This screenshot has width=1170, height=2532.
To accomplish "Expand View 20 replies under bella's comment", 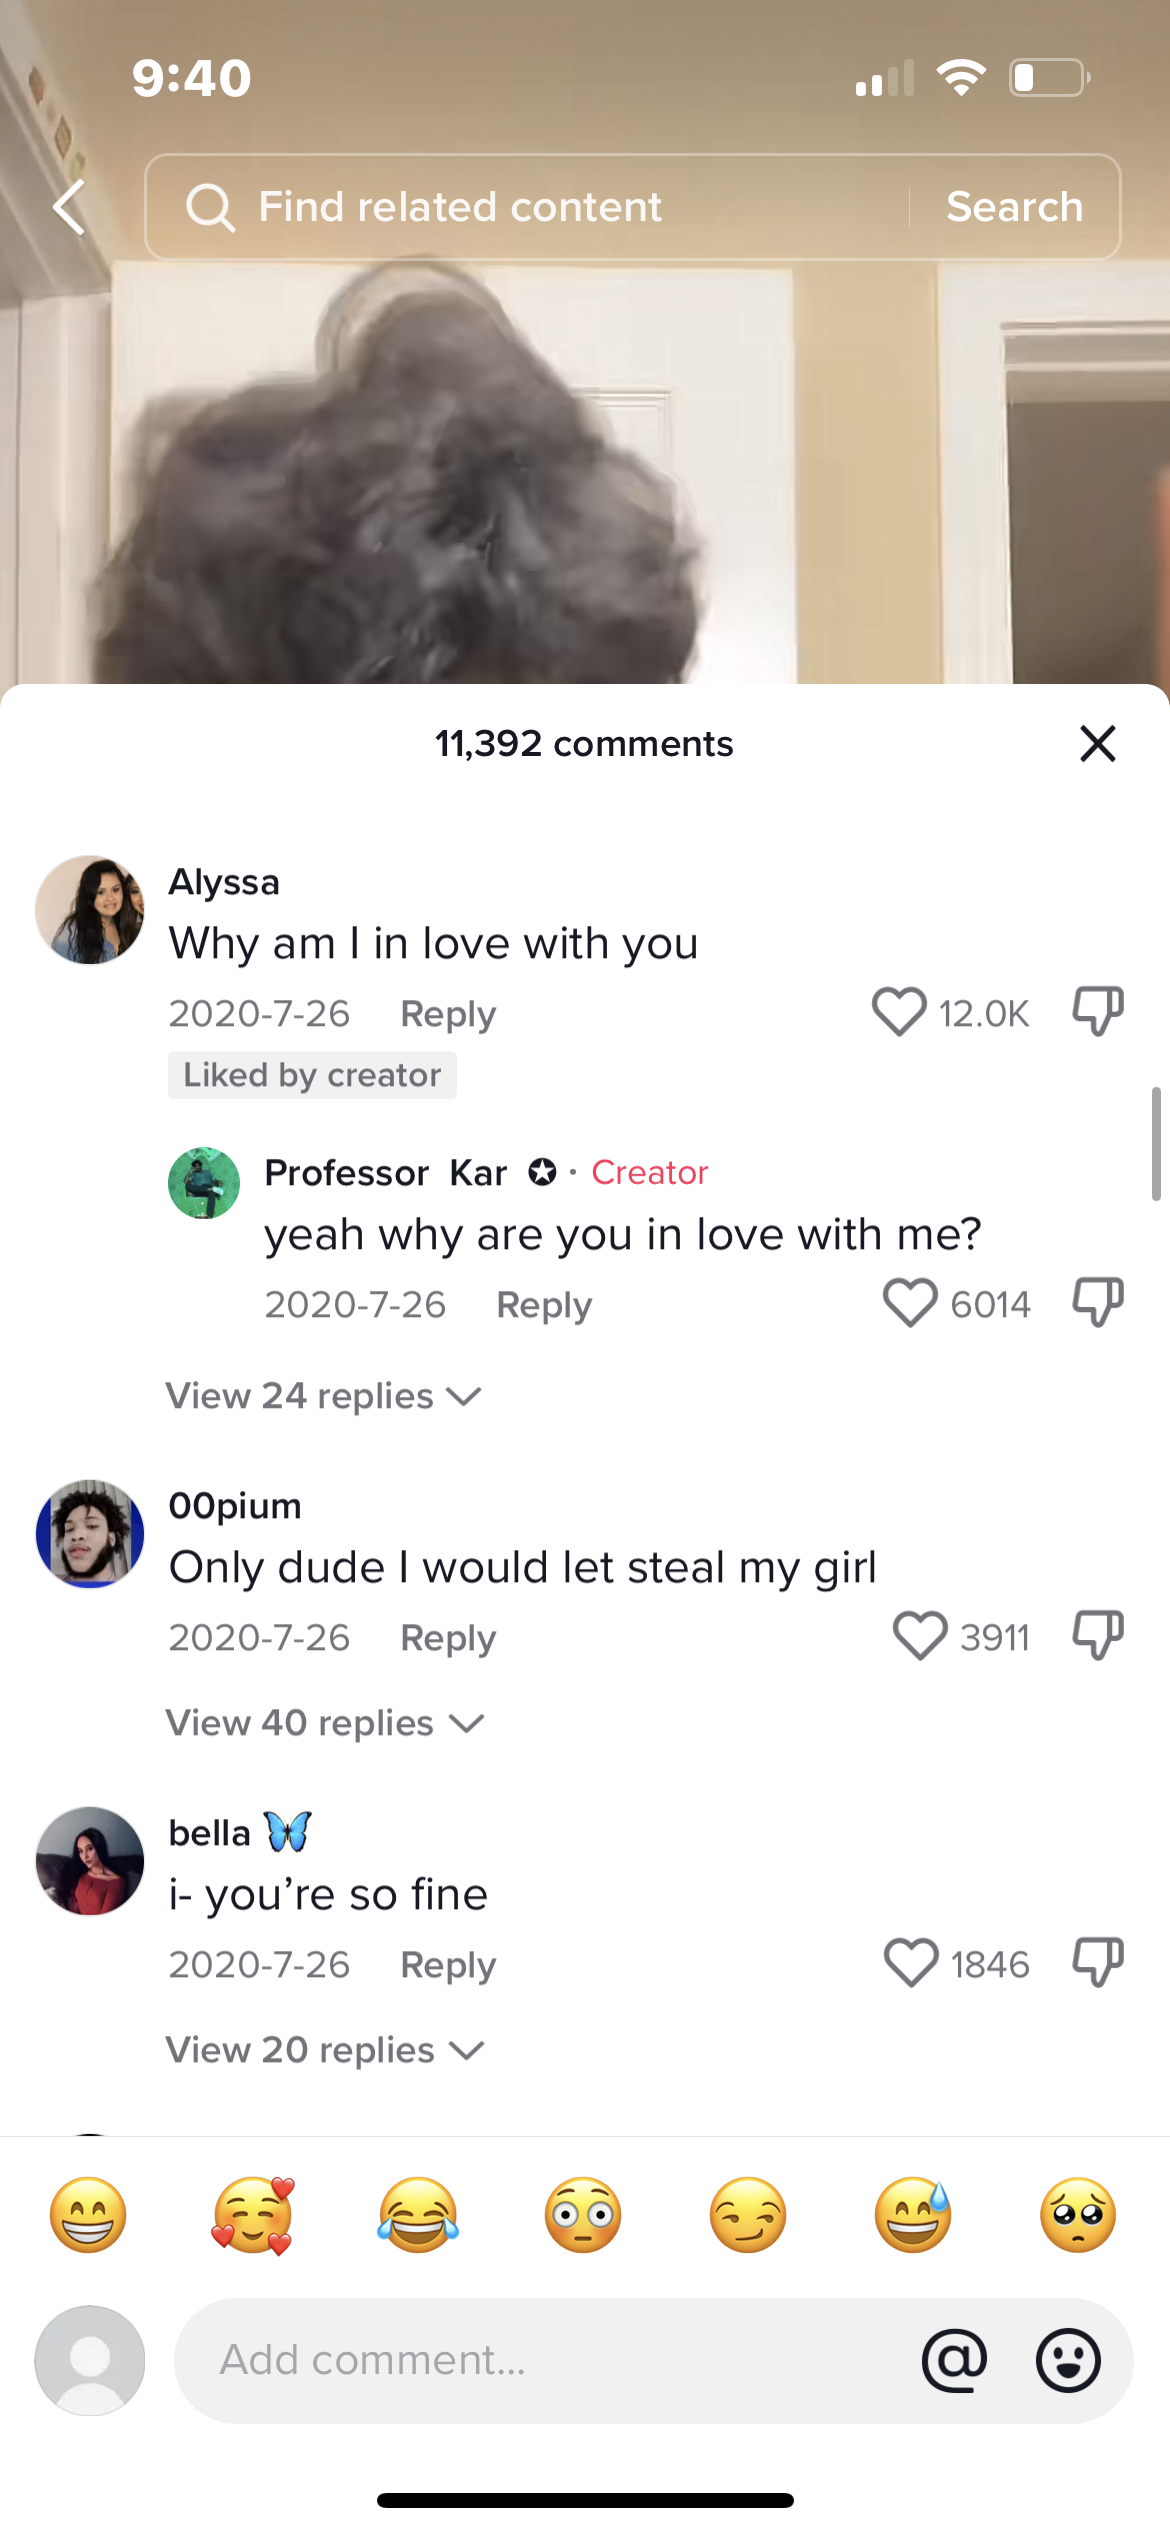I will tap(325, 2049).
